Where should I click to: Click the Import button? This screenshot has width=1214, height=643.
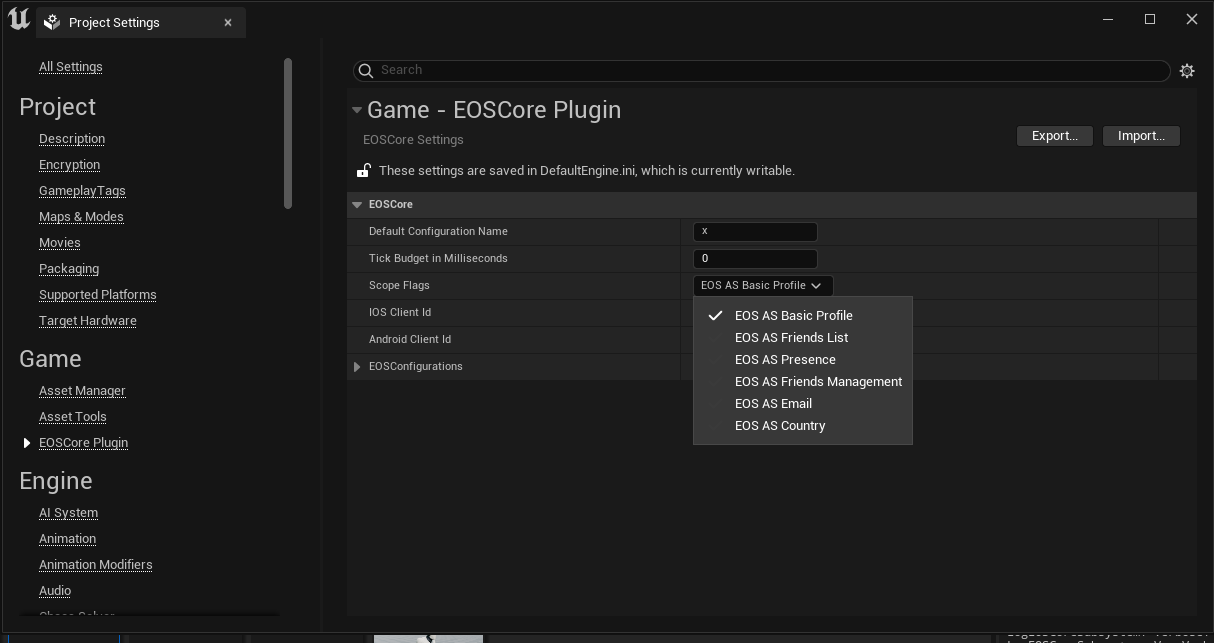pyautogui.click(x=1141, y=136)
